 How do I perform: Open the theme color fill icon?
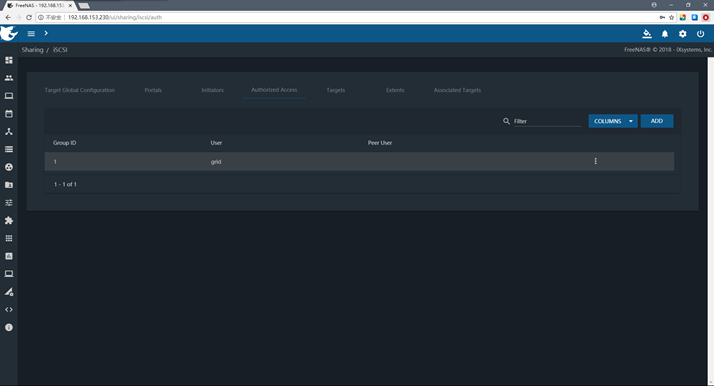(647, 34)
